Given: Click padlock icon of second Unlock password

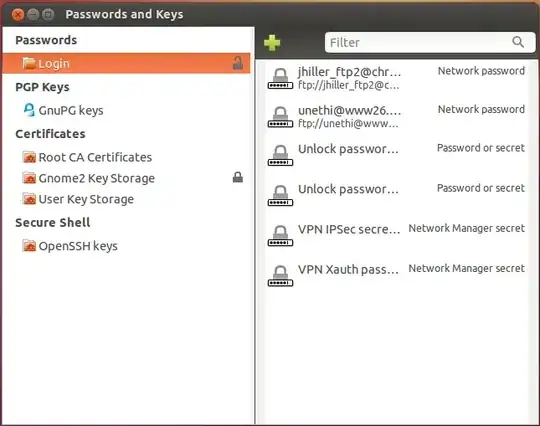Looking at the screenshot, I should pyautogui.click(x=280, y=195).
